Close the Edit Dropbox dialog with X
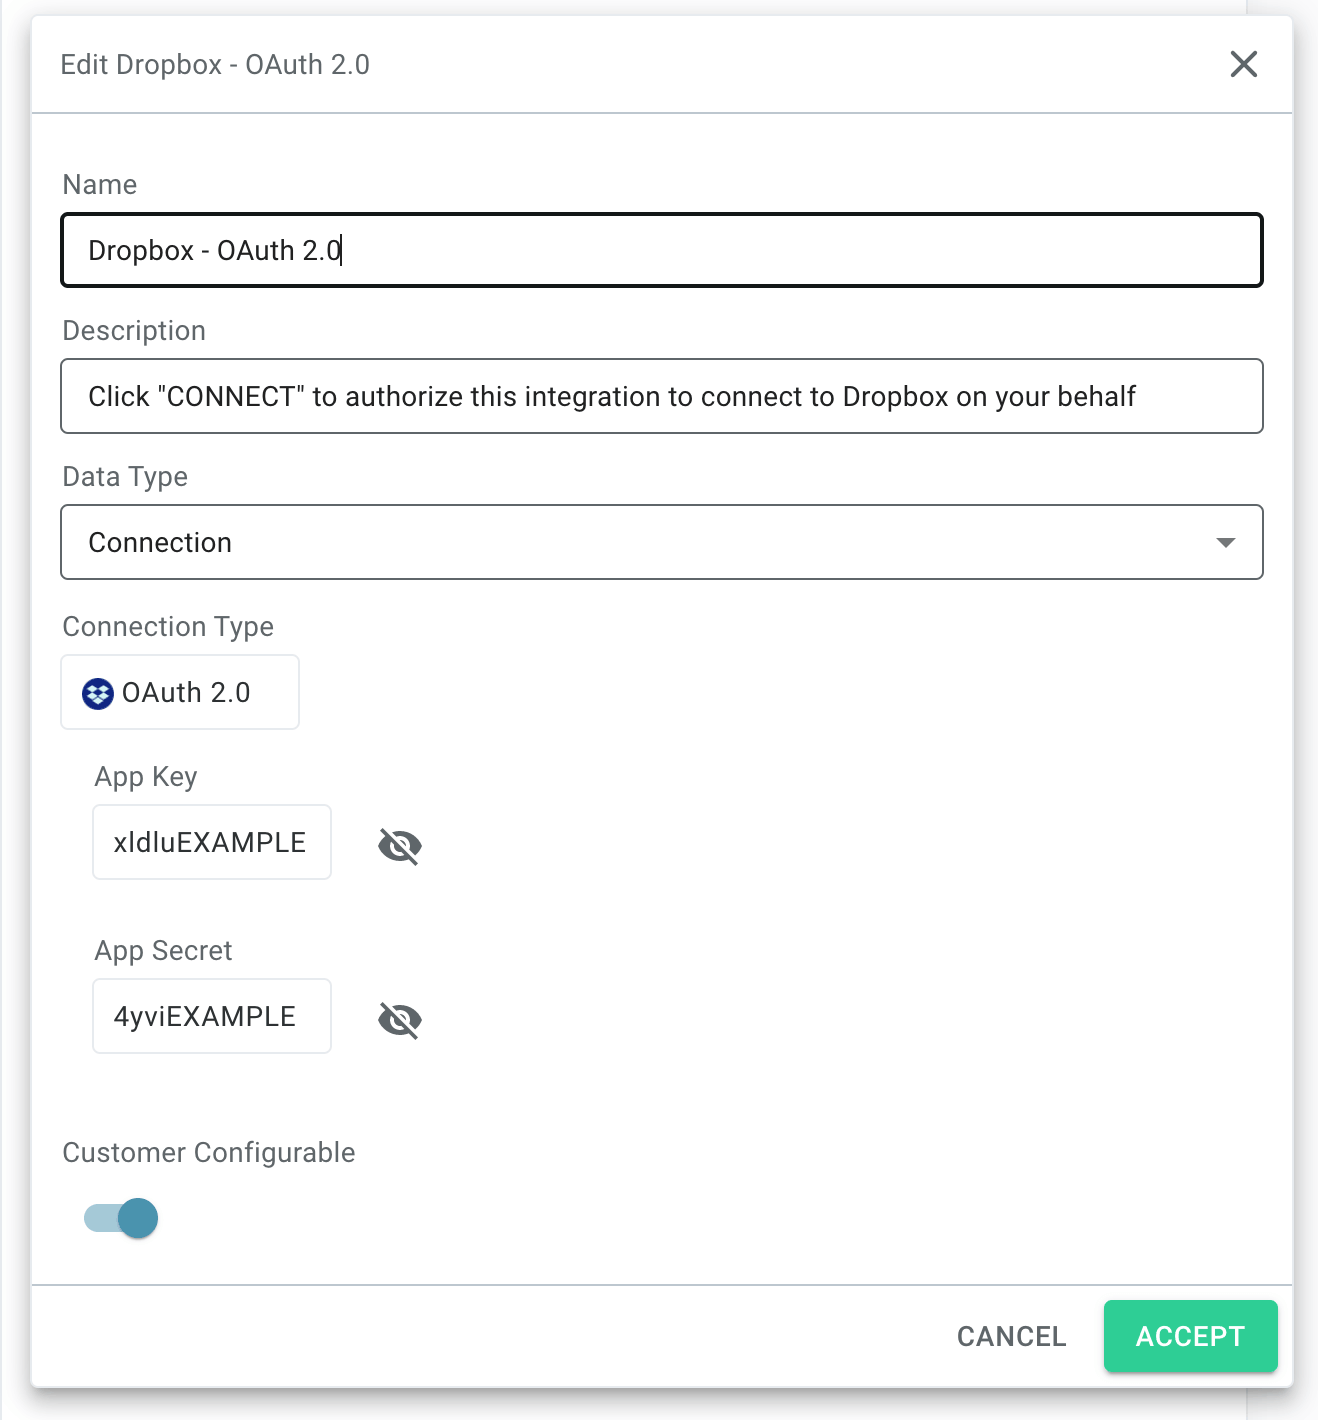The width and height of the screenshot is (1318, 1420). coord(1243,64)
